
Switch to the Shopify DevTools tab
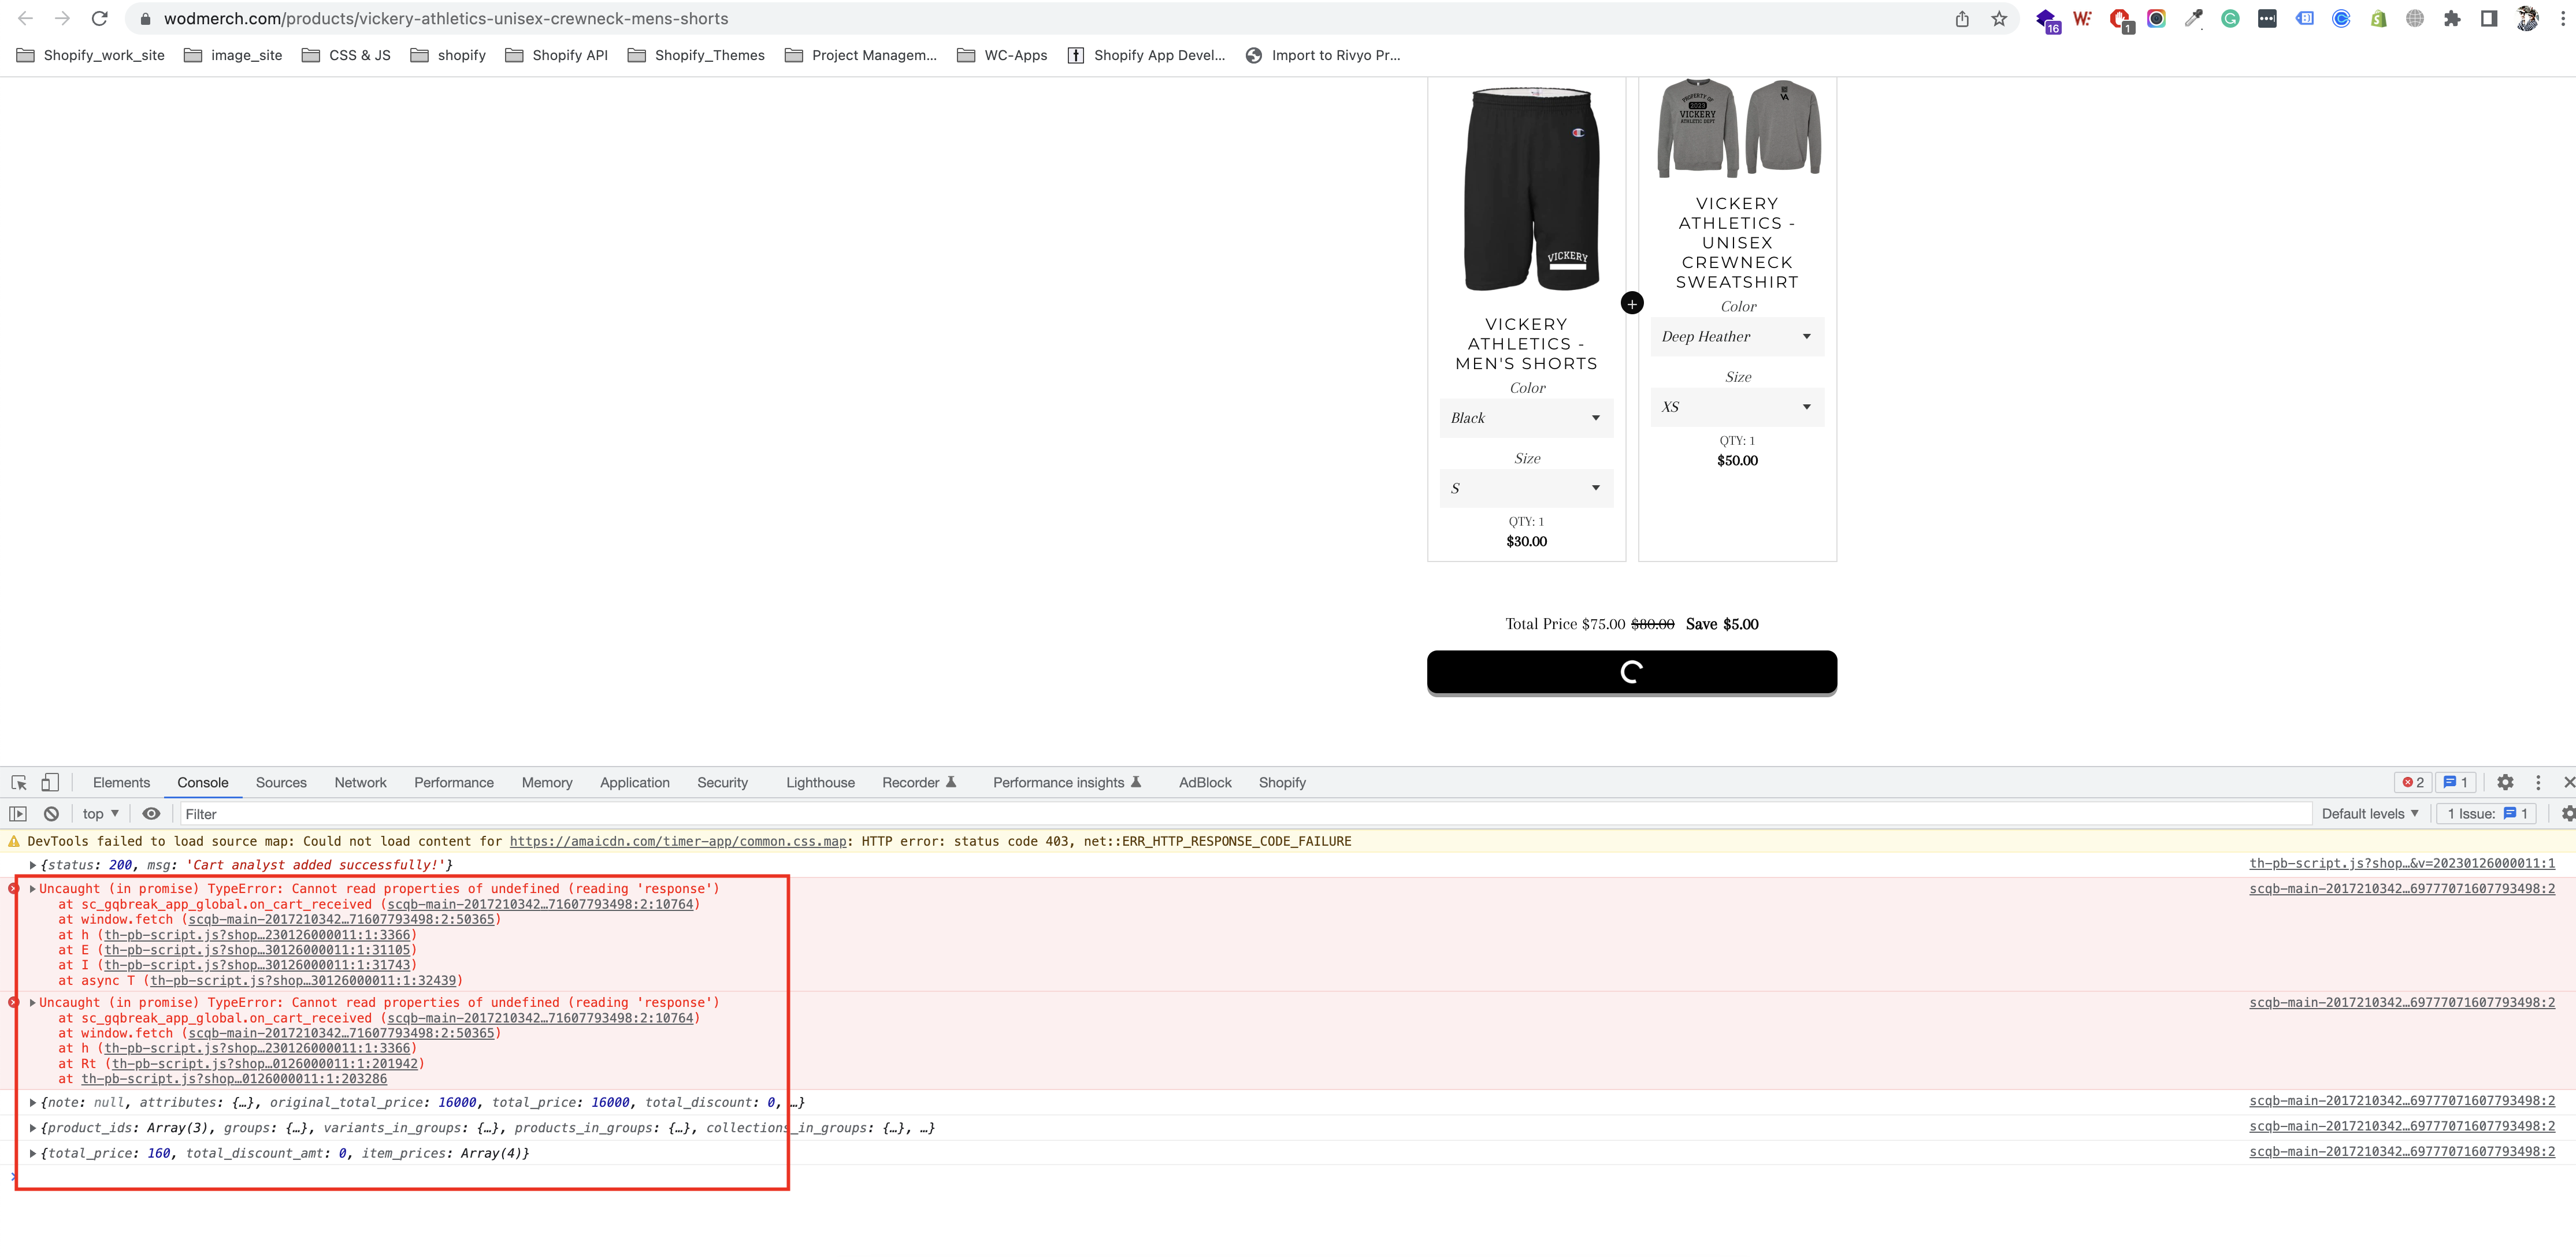point(1282,782)
